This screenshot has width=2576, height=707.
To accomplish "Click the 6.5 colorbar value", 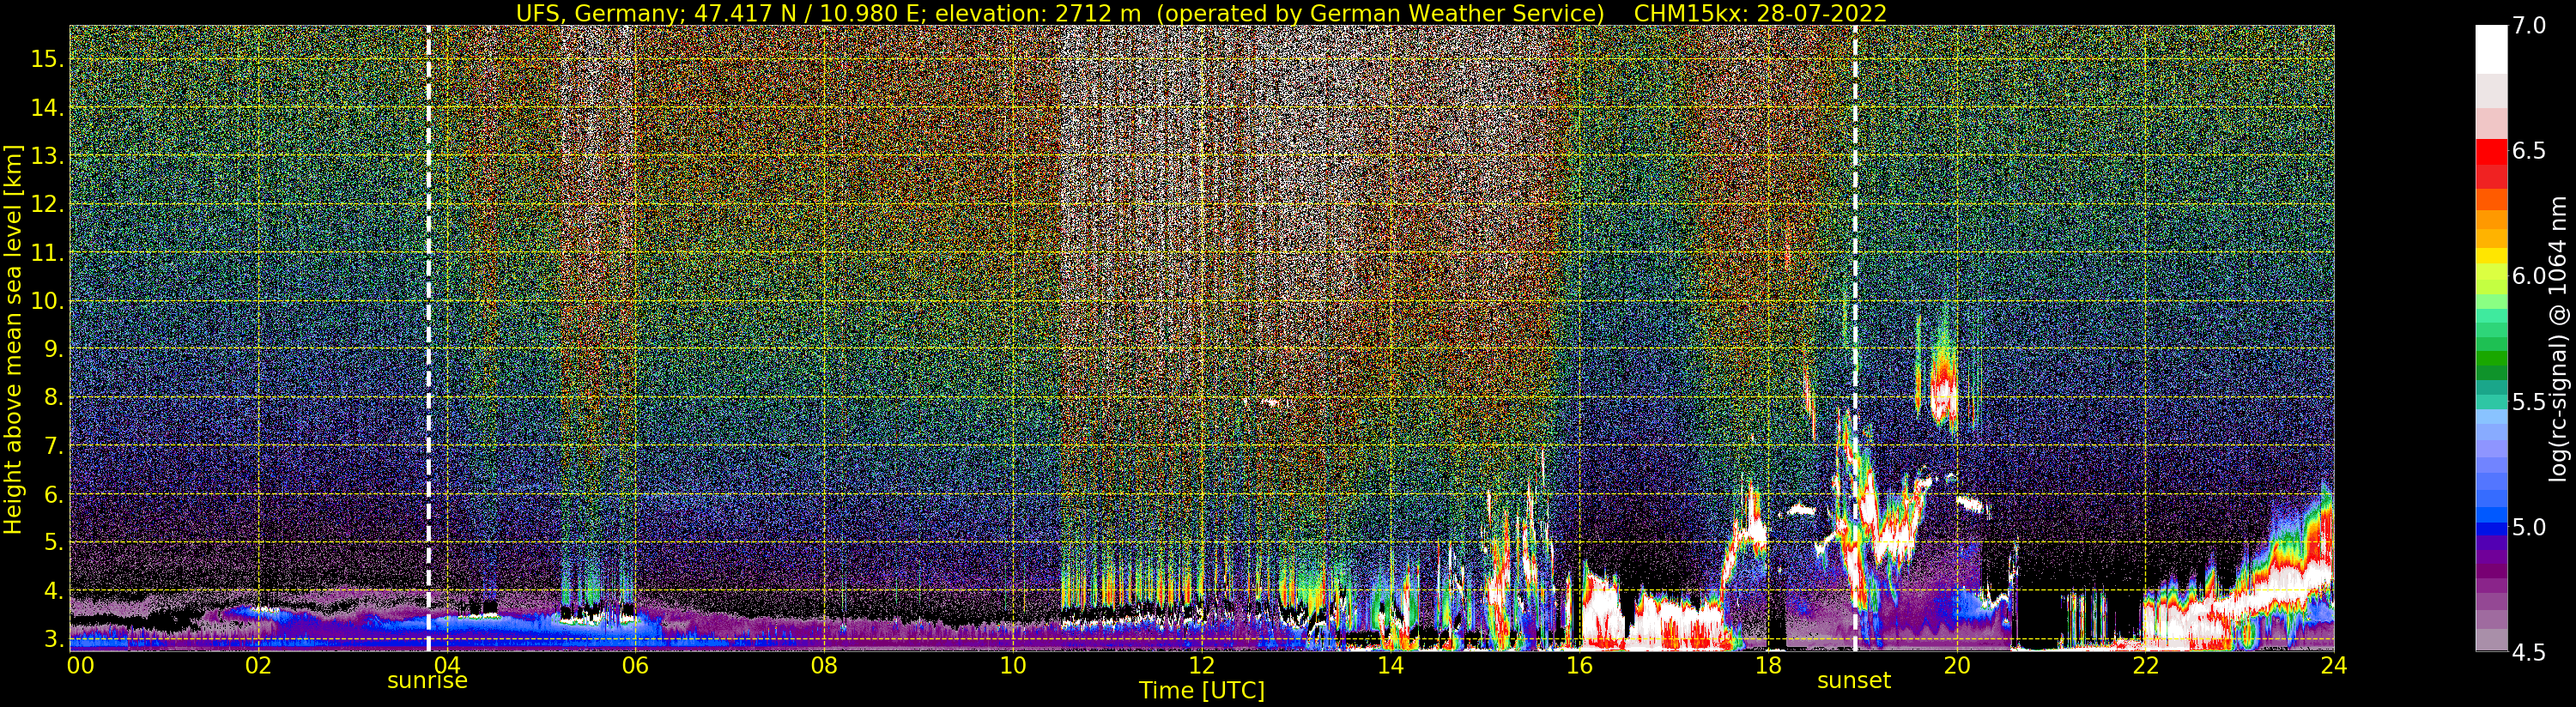I will (x=2528, y=151).
